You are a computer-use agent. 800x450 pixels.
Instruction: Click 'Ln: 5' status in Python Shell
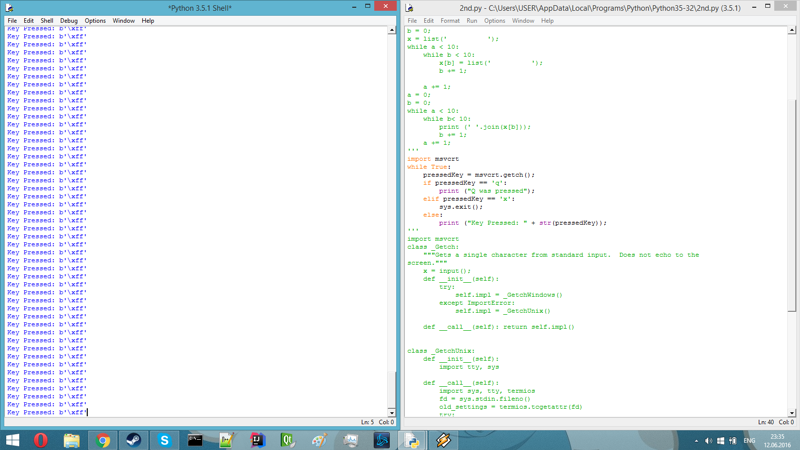pos(367,422)
